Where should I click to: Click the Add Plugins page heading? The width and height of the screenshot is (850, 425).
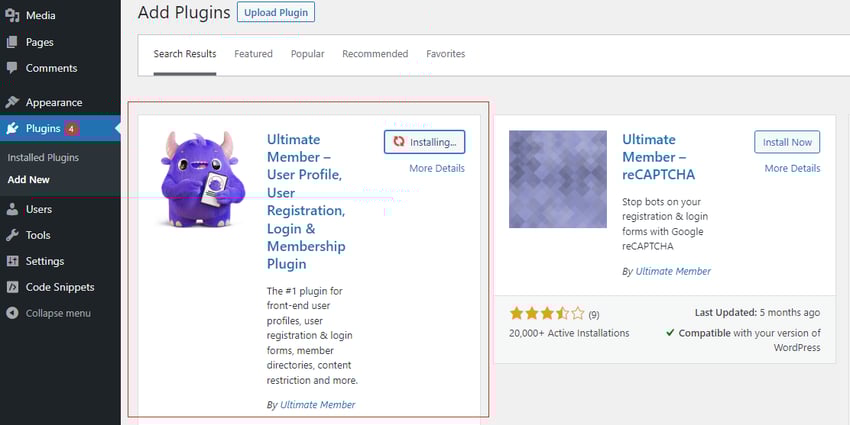click(x=184, y=12)
